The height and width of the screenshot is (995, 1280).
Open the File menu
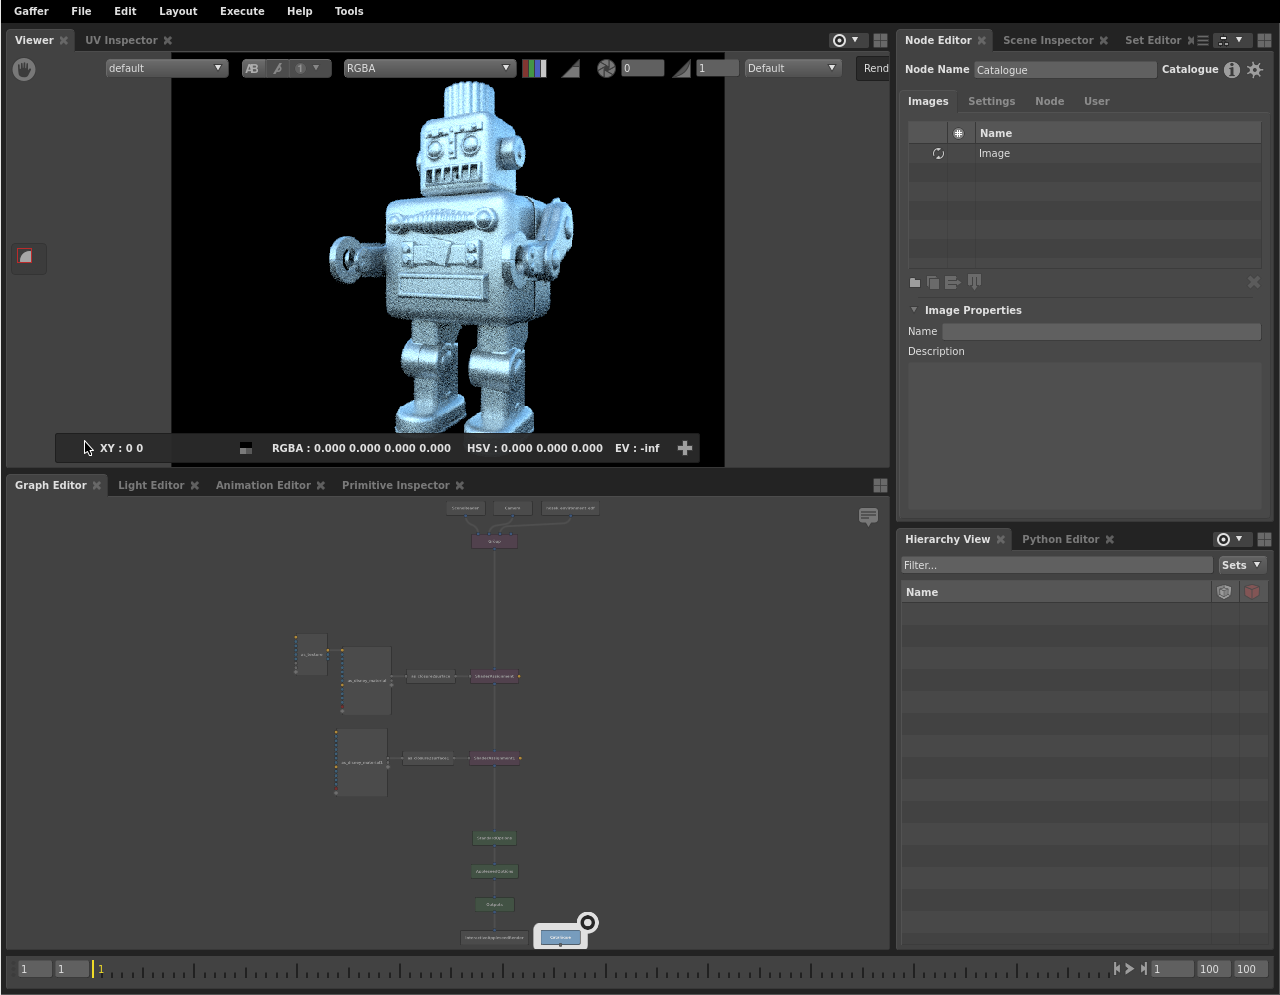coord(81,11)
